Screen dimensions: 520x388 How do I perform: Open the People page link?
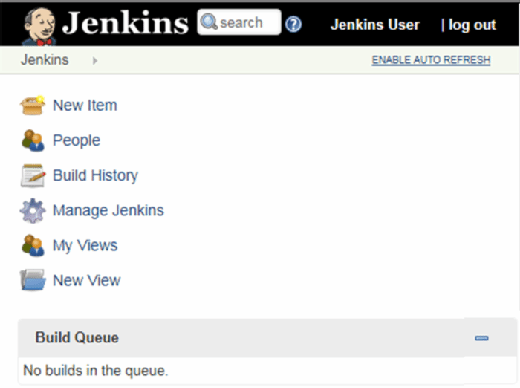tap(77, 140)
